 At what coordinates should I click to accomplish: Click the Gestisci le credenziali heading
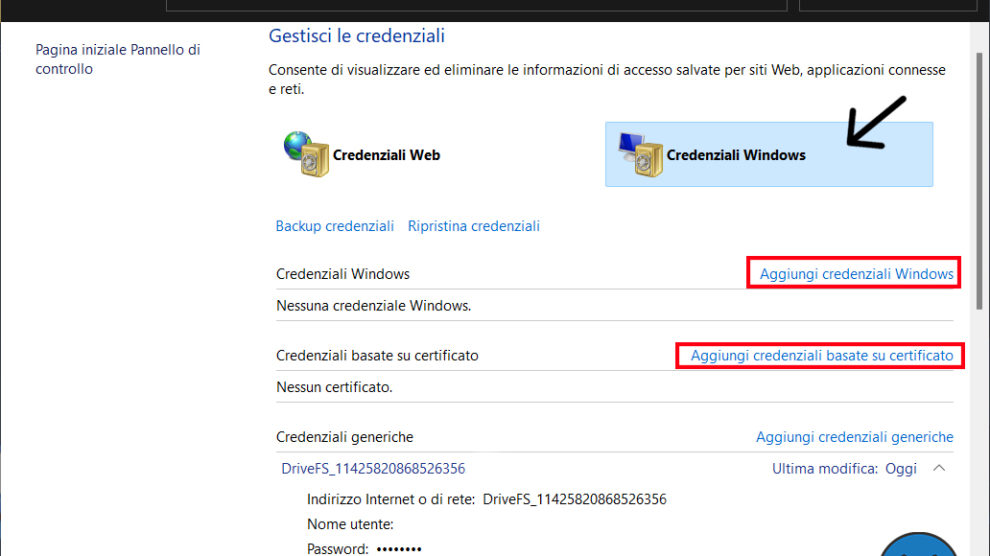tap(357, 36)
